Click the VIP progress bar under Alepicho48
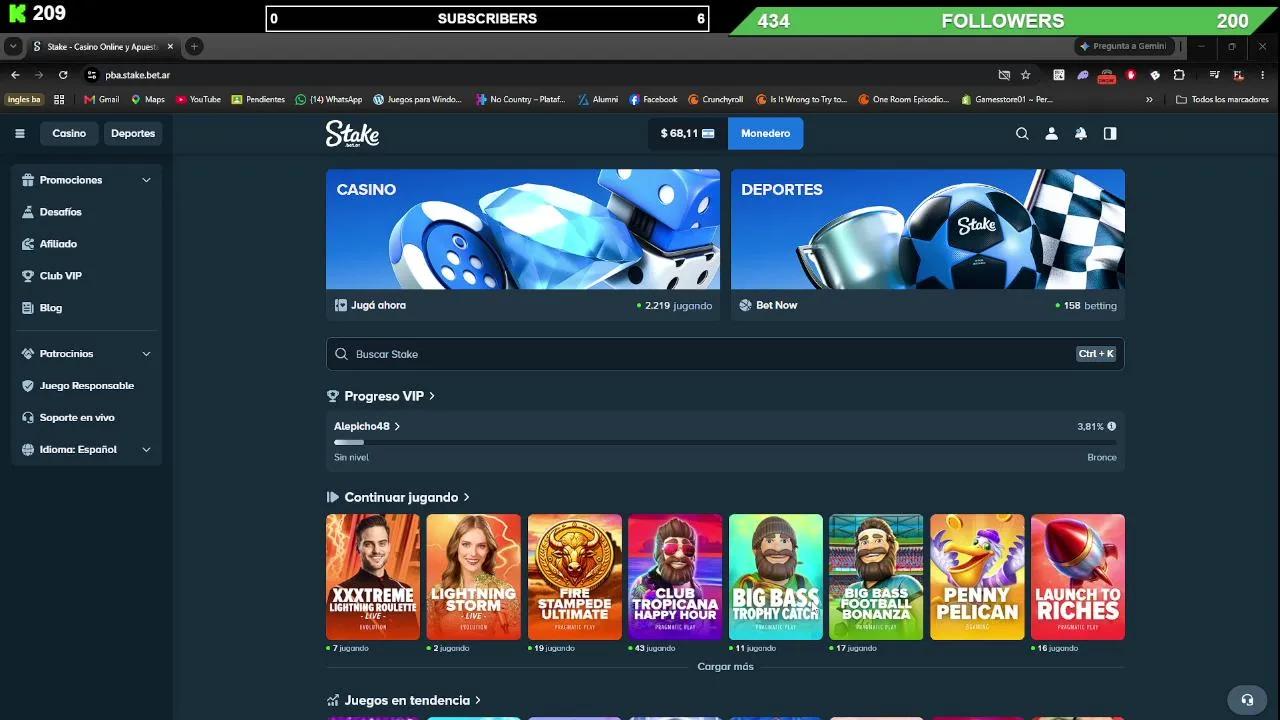The height and width of the screenshot is (720, 1280). tap(725, 442)
